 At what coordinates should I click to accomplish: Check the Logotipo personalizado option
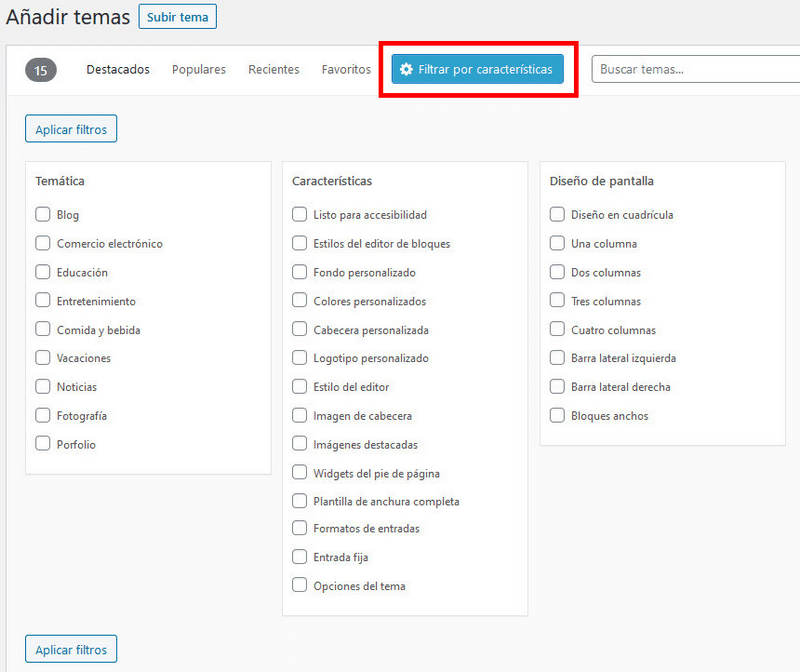[299, 358]
